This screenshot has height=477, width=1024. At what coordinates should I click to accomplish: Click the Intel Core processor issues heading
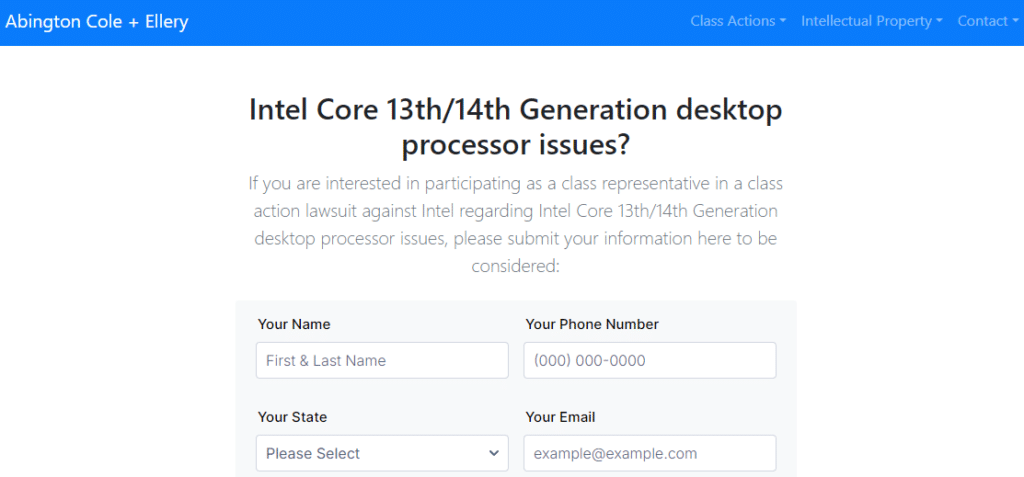(515, 128)
